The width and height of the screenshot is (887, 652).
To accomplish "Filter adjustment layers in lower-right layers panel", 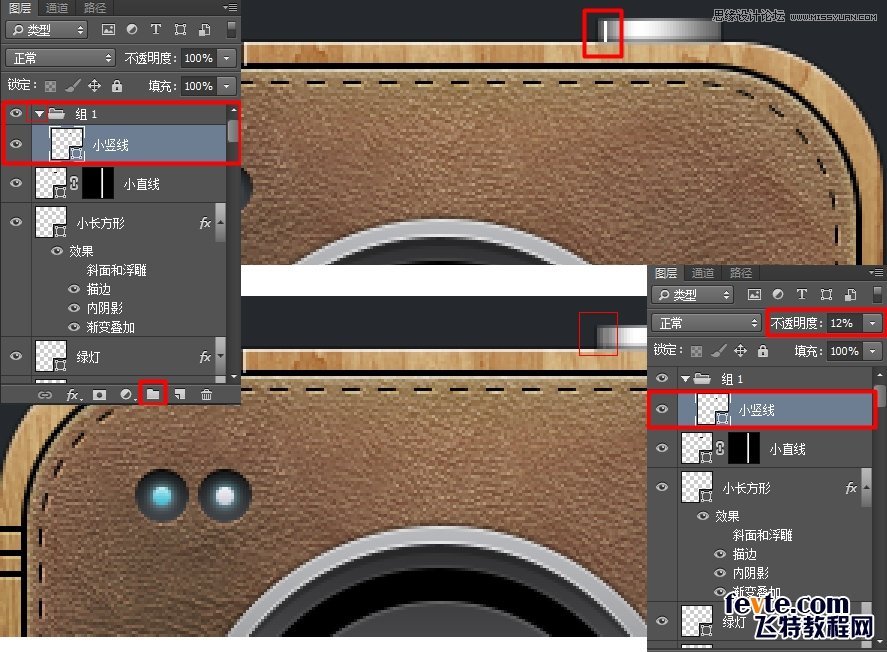I will coord(778,294).
